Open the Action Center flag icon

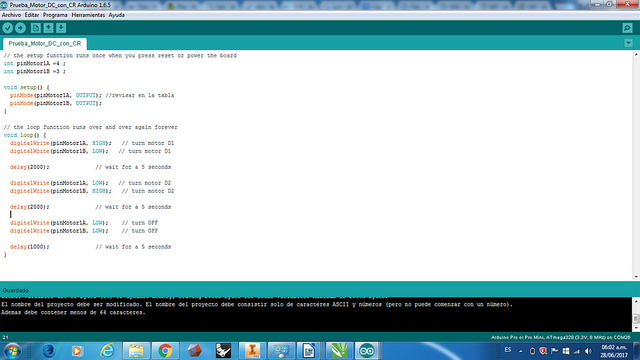click(554, 351)
